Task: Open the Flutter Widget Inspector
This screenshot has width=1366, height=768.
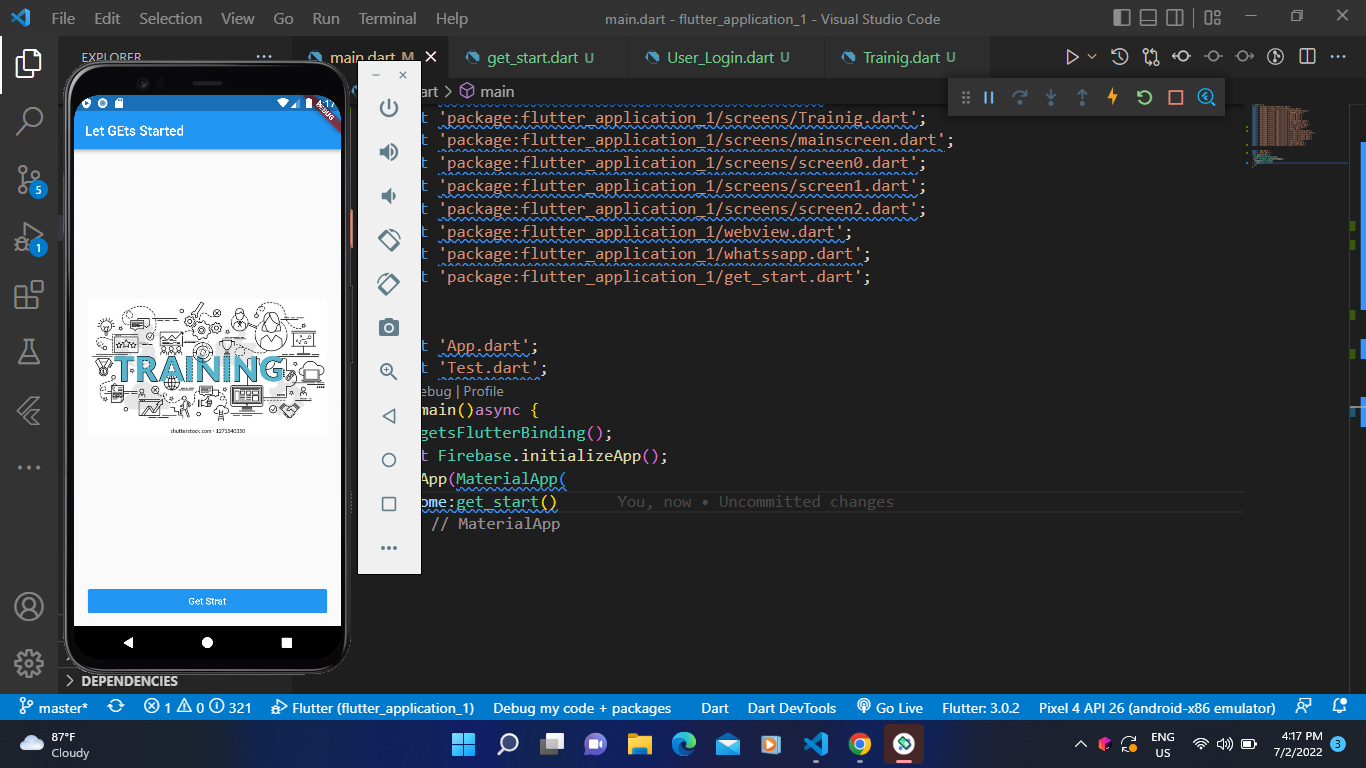Action: [x=1206, y=97]
